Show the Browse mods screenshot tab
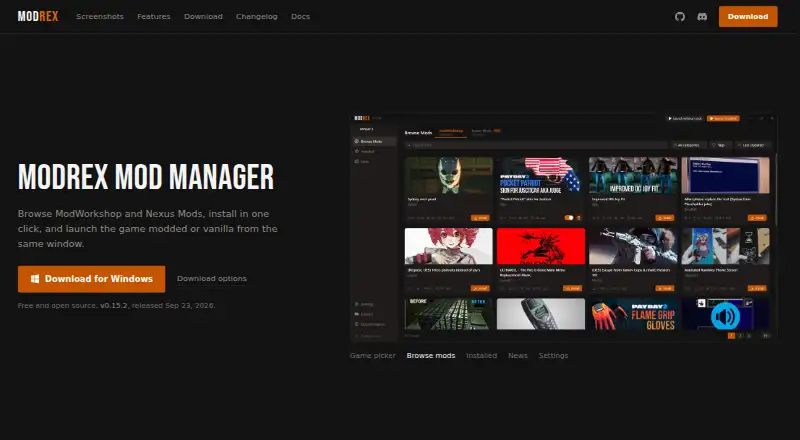This screenshot has height=440, width=800. 431,355
